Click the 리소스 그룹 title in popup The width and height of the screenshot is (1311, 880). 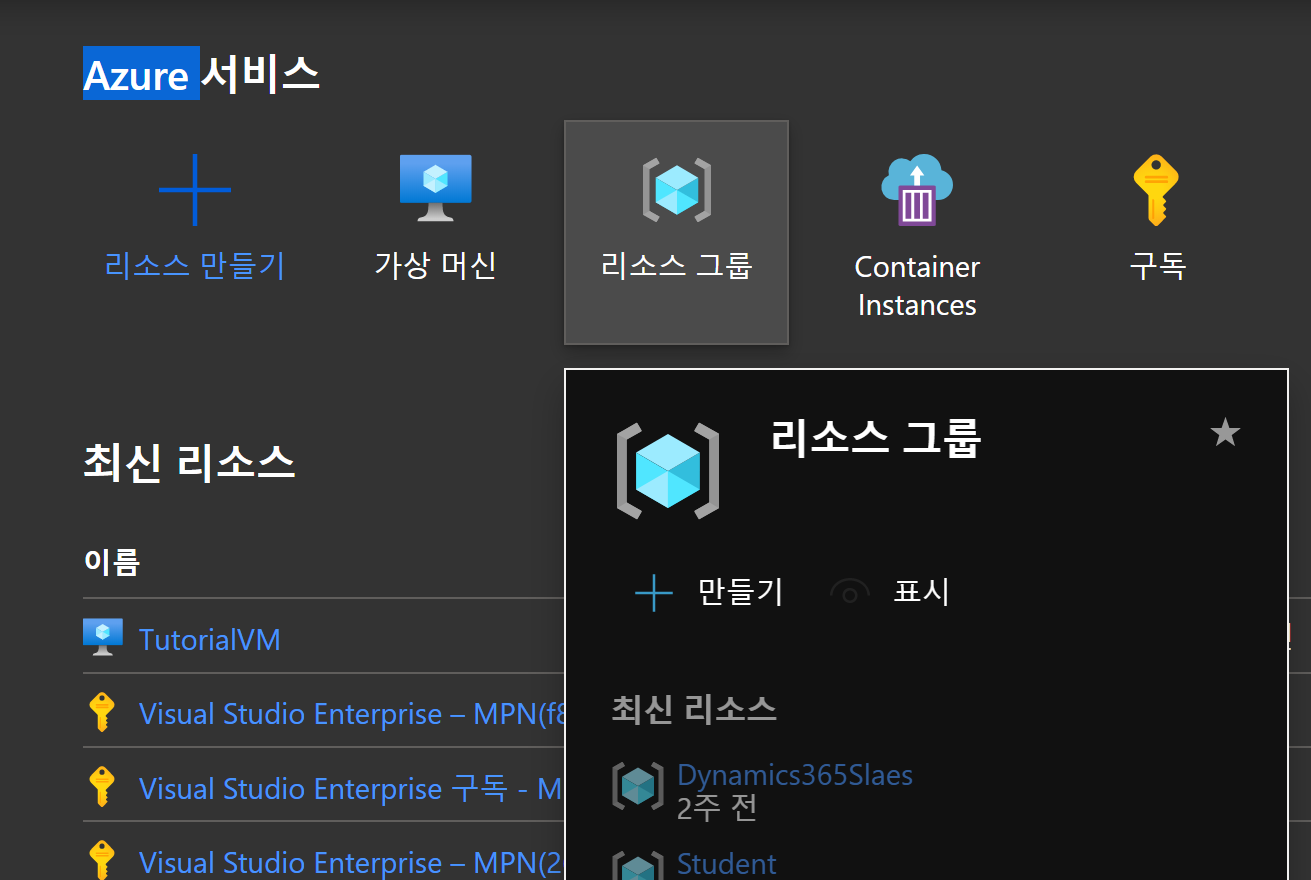(x=876, y=437)
